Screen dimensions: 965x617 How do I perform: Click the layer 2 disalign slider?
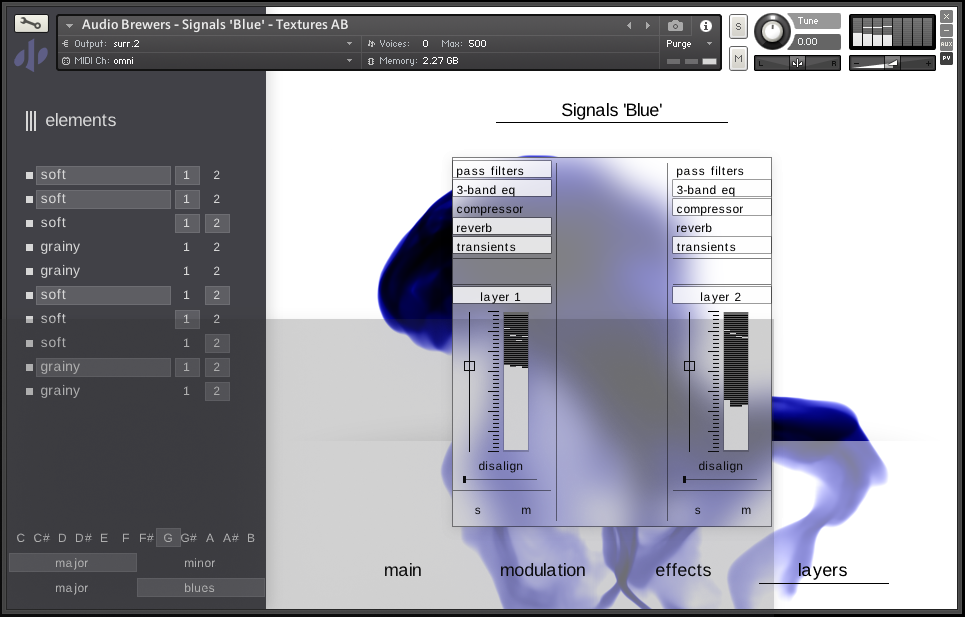pyautogui.click(x=719, y=479)
